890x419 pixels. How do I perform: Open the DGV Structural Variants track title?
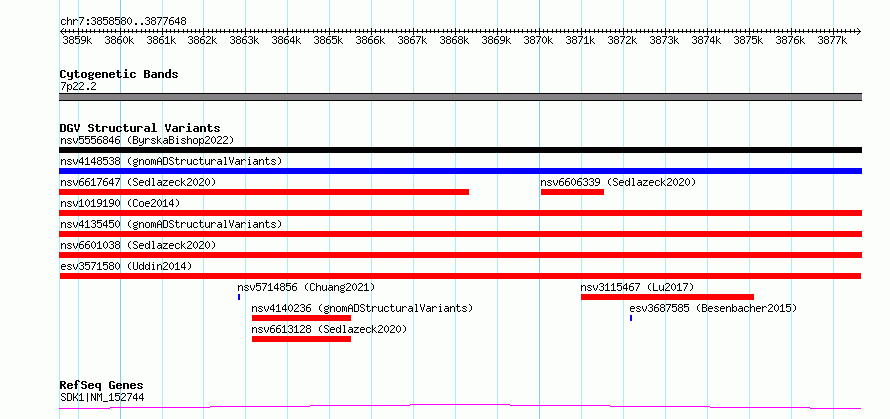pyautogui.click(x=140, y=128)
